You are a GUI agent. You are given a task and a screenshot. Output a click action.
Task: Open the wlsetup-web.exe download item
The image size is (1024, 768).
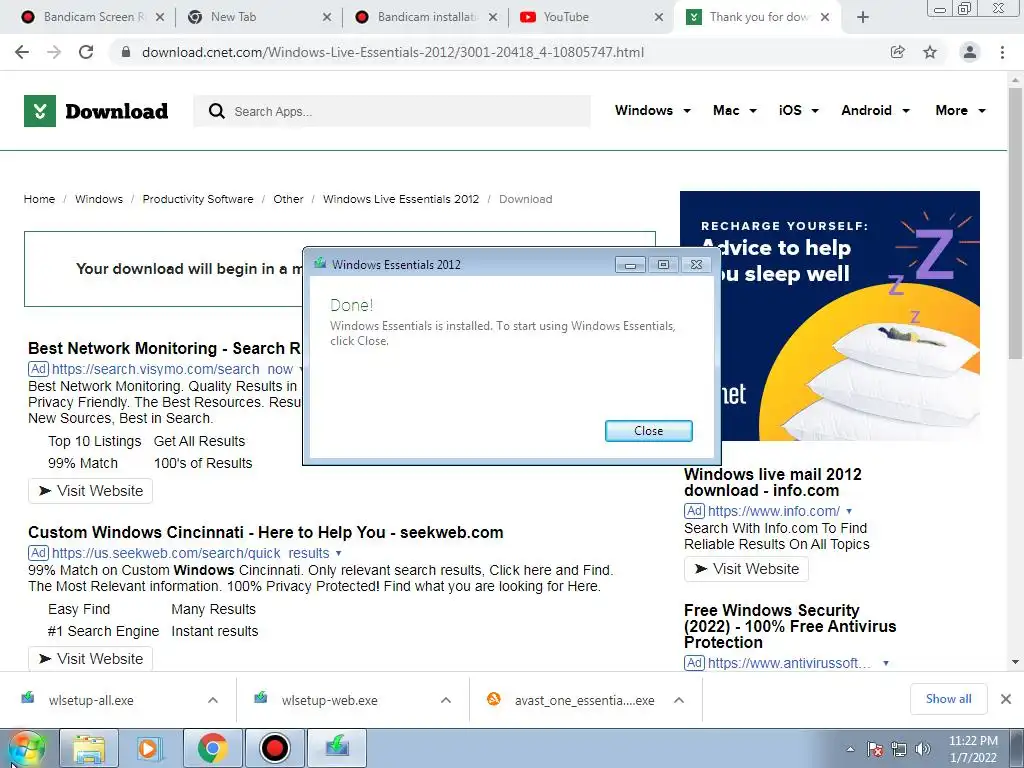(329, 701)
